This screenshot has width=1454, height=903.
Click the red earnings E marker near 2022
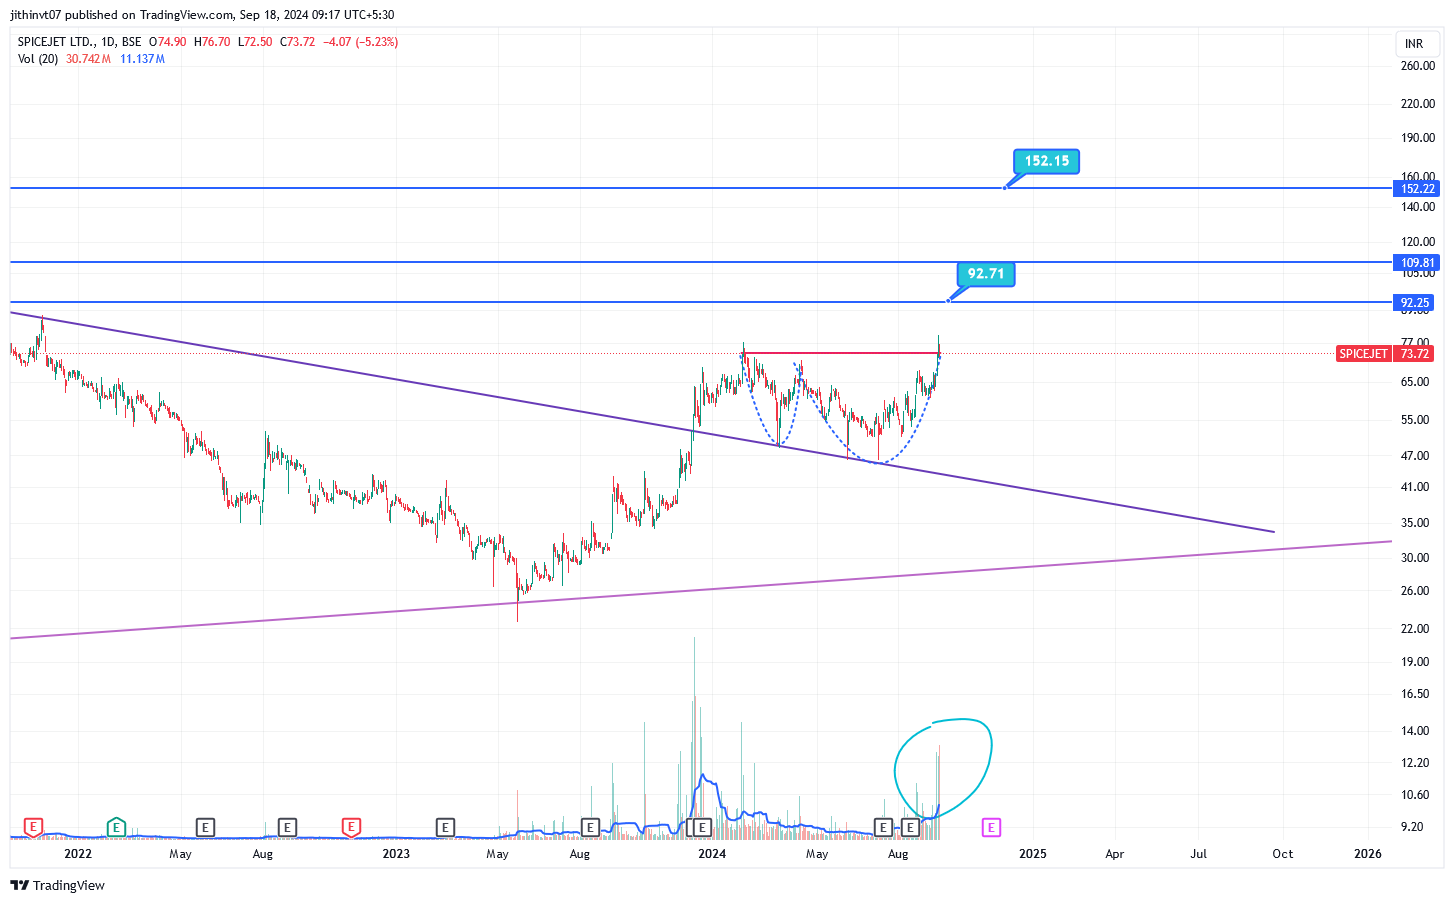pyautogui.click(x=33, y=827)
